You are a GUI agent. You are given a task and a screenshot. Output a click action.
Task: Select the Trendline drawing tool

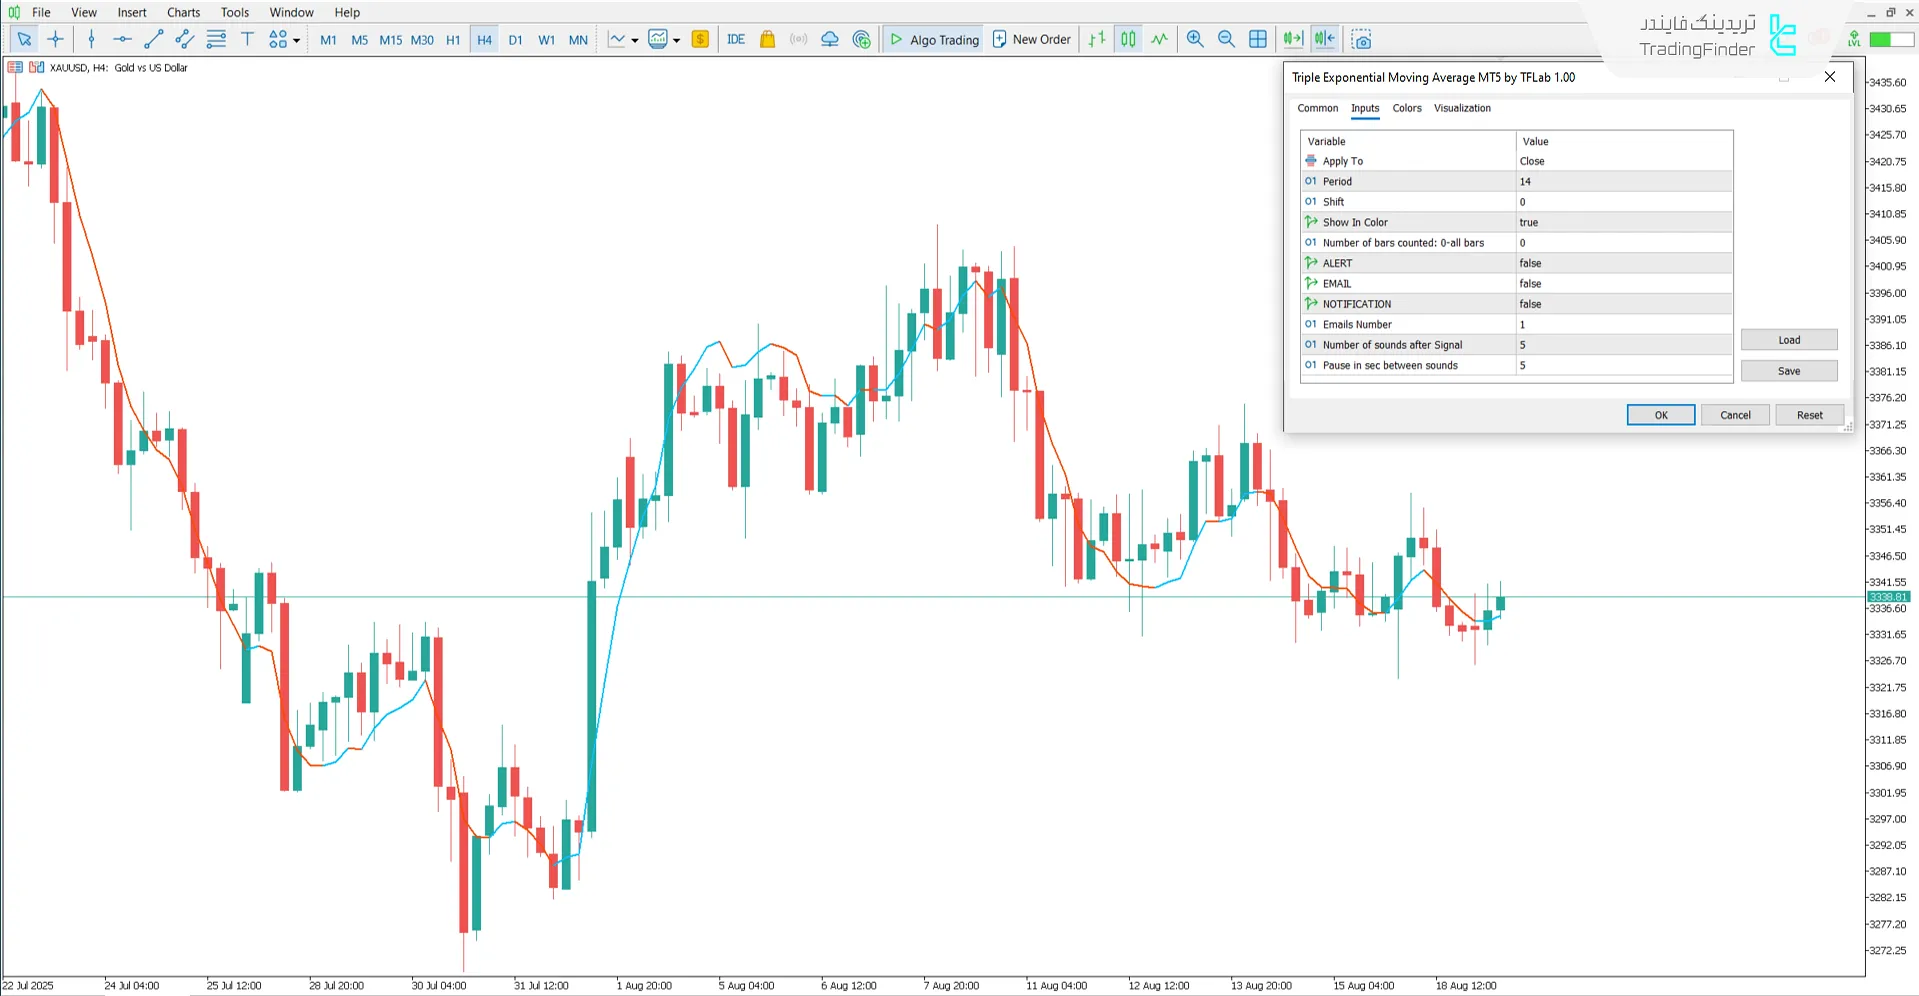[x=153, y=39]
